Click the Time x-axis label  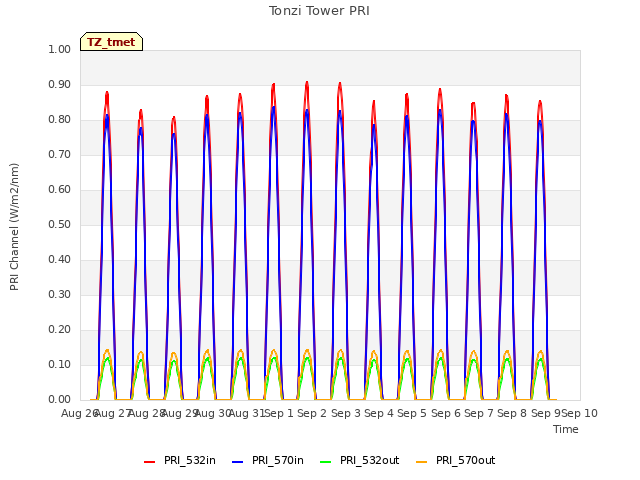point(566,429)
